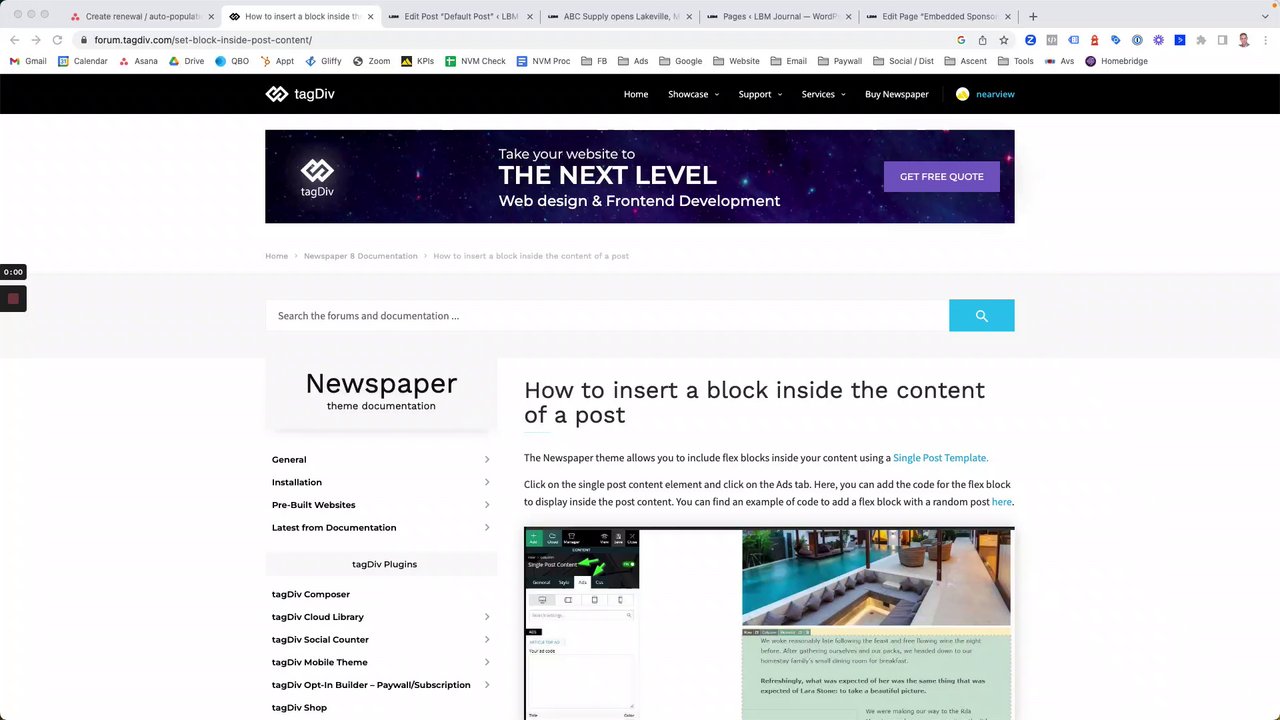
Task: Open the Chrome side panel icon
Action: click(x=1222, y=40)
